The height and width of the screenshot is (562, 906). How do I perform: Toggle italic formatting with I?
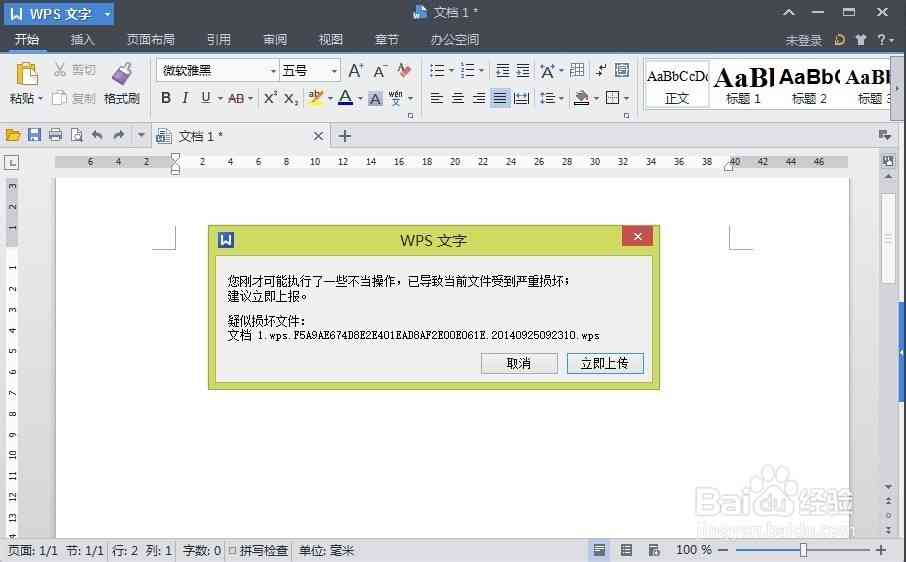tap(185, 98)
